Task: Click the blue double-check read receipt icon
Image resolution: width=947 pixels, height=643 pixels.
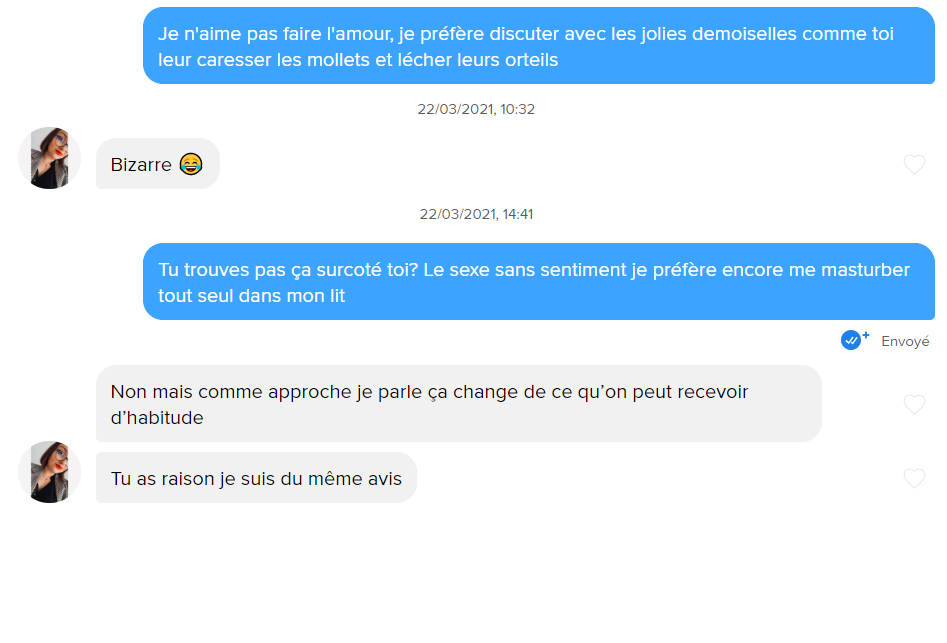Action: [x=850, y=341]
